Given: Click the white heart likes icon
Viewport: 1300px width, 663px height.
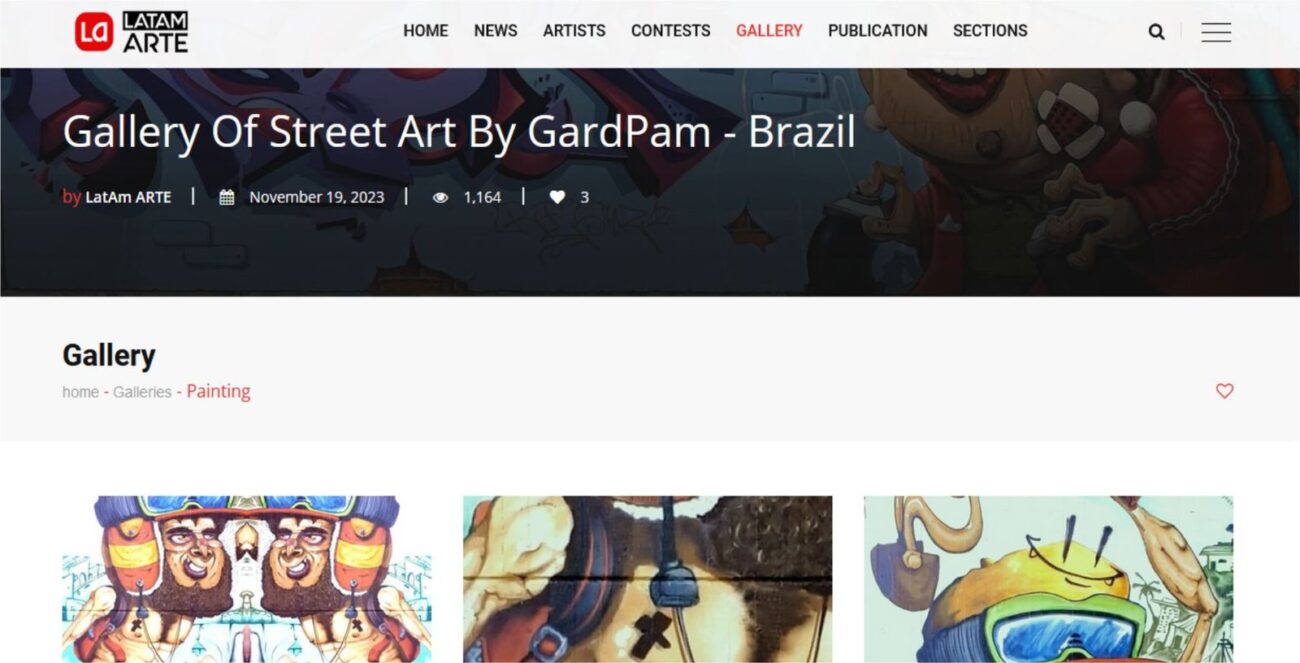Looking at the screenshot, I should tap(557, 197).
